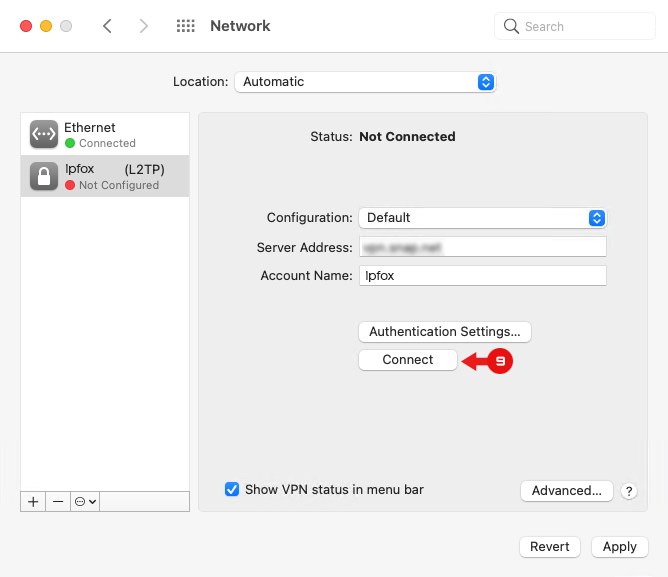The height and width of the screenshot is (577, 668).
Task: Open the Configuration dropdown
Action: coord(483,218)
